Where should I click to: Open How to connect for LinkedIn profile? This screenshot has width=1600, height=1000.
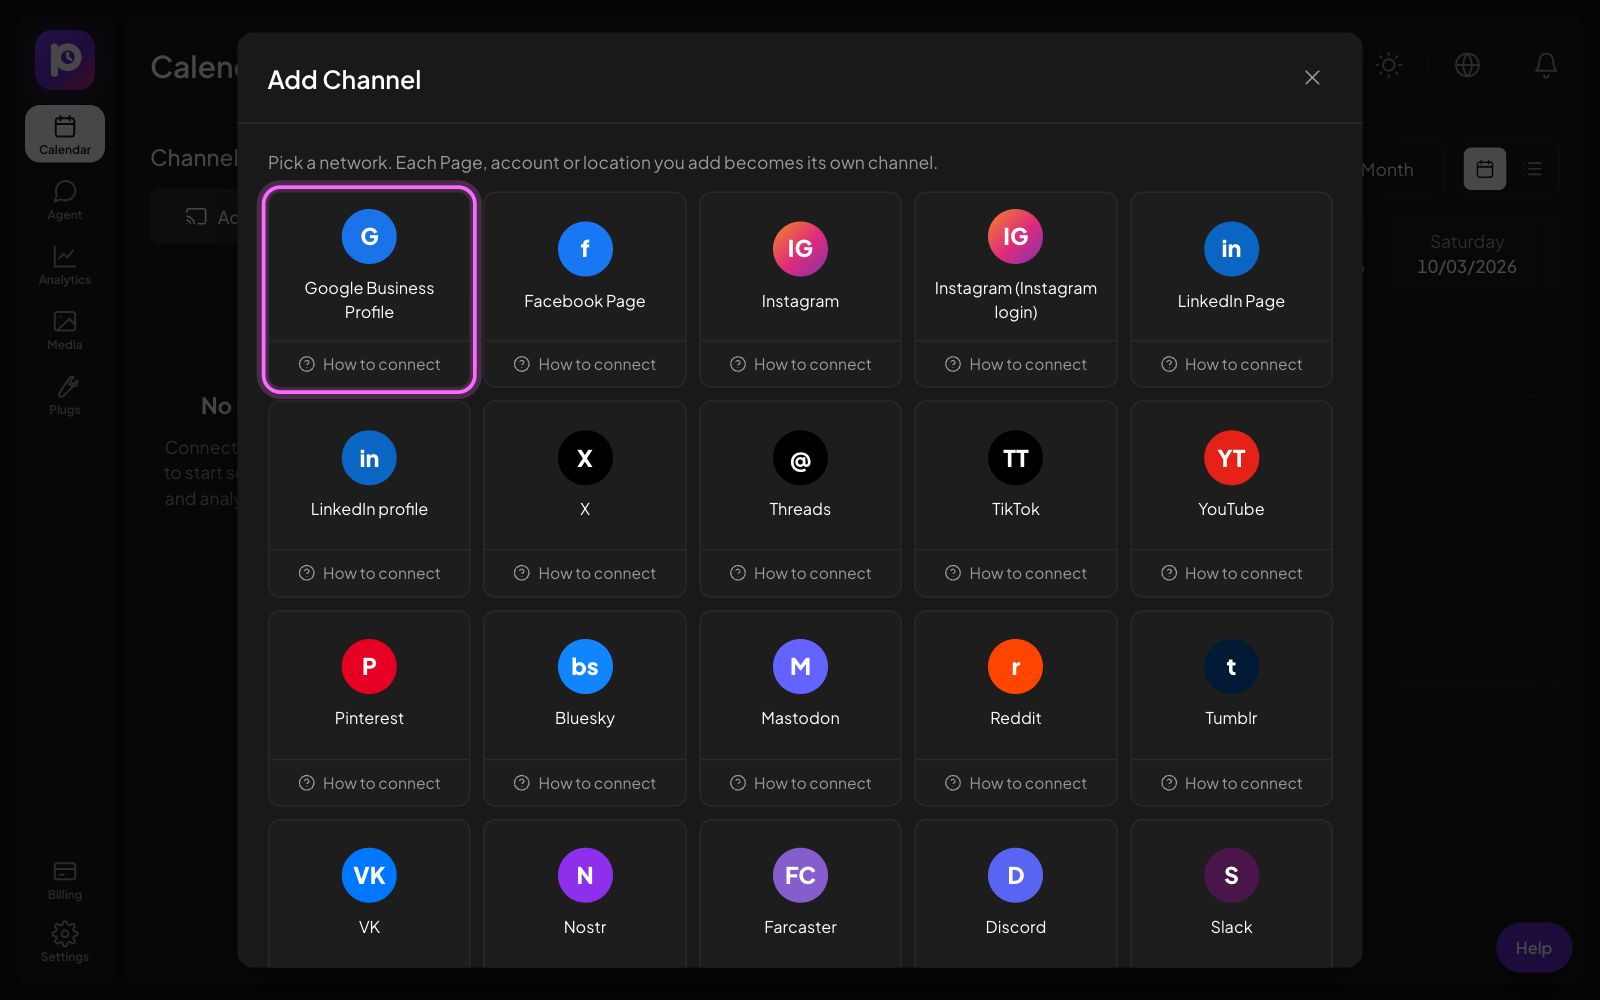point(369,573)
